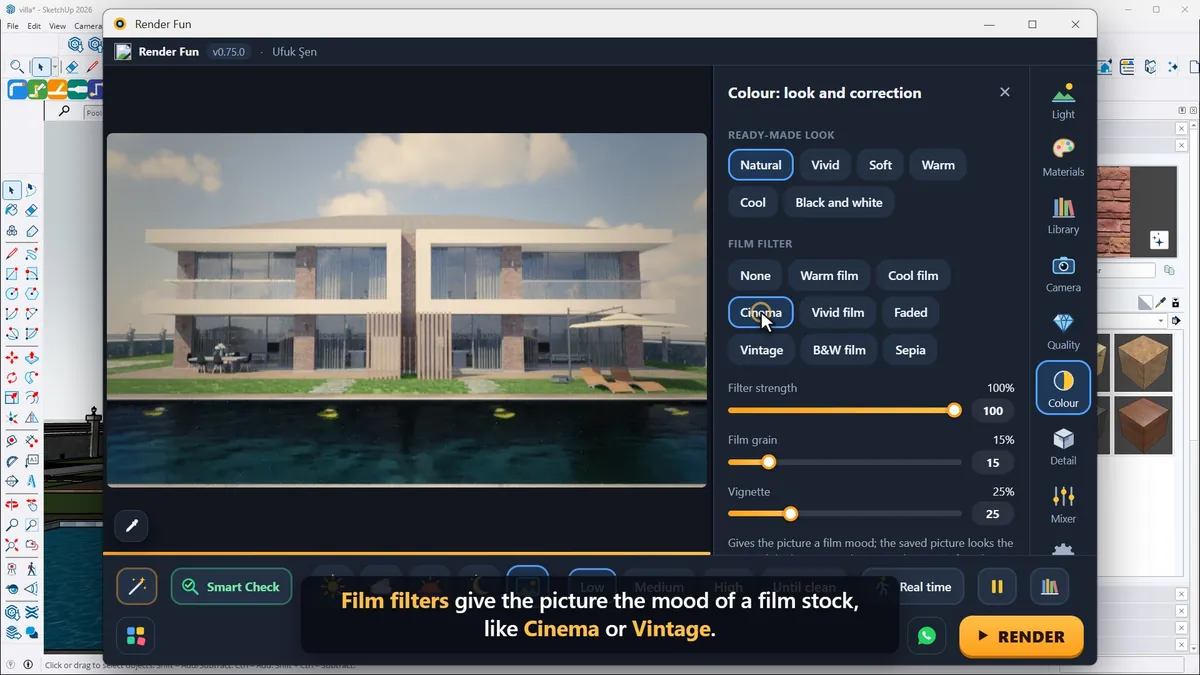The width and height of the screenshot is (1200, 675).
Task: Select the red-brown wood material thumbnail in SketchUp
Action: (1144, 425)
